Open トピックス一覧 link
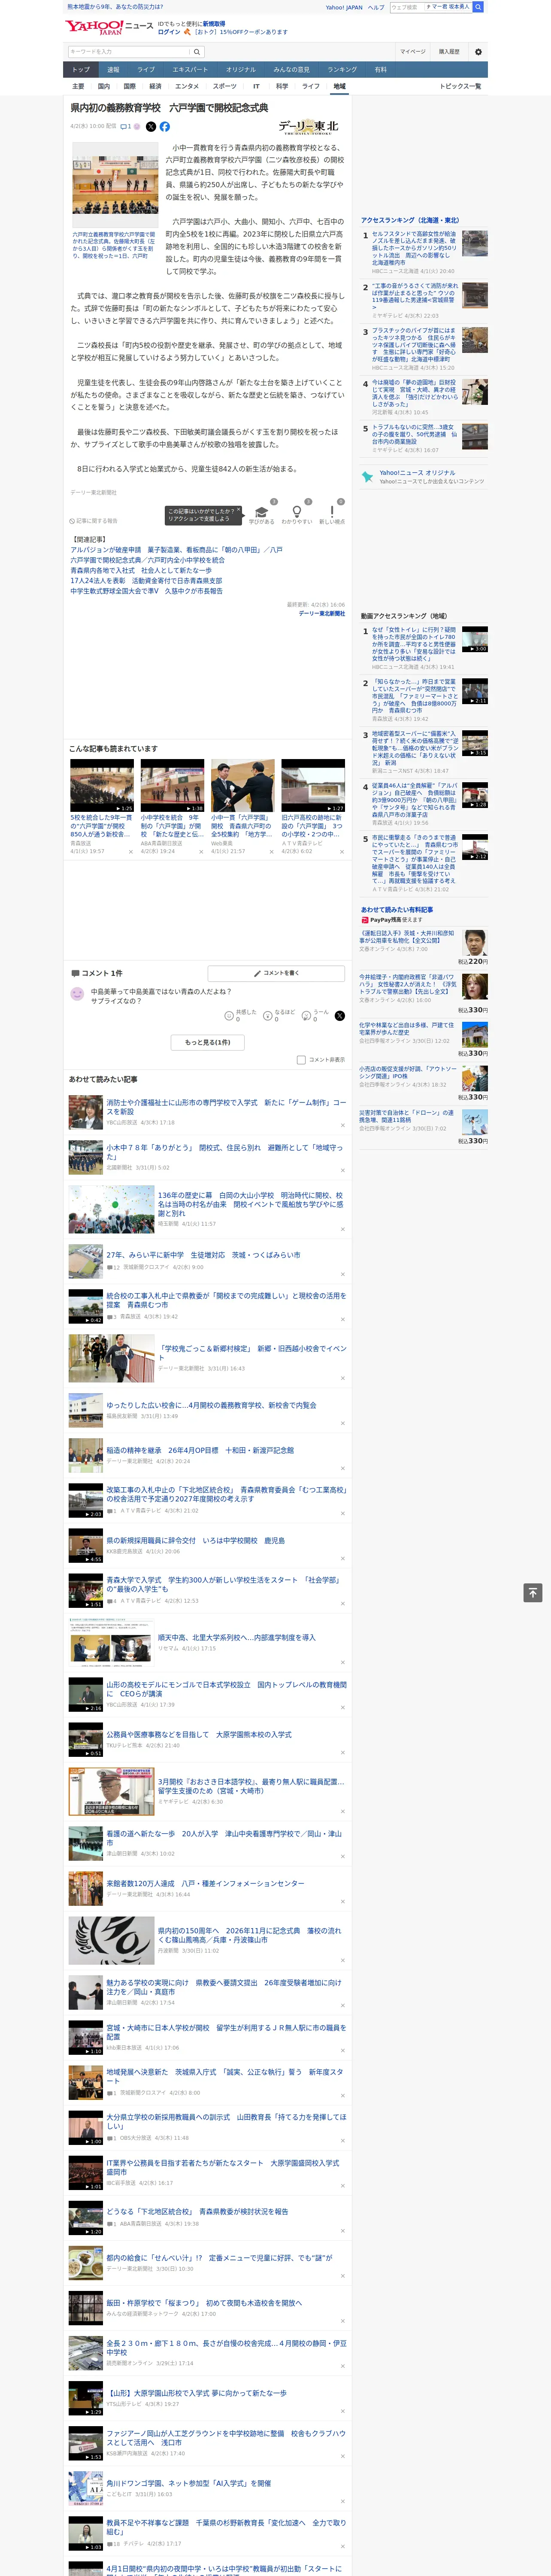The height and width of the screenshot is (2576, 551). [460, 87]
